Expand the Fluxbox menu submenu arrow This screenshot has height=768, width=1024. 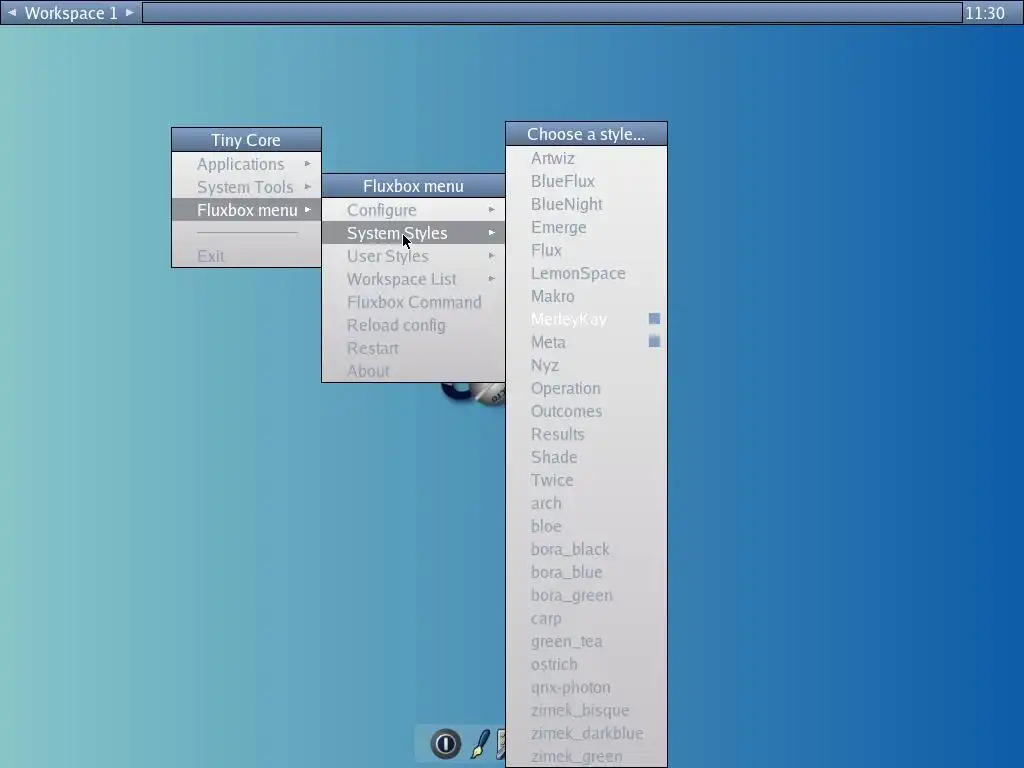pyautogui.click(x=308, y=210)
